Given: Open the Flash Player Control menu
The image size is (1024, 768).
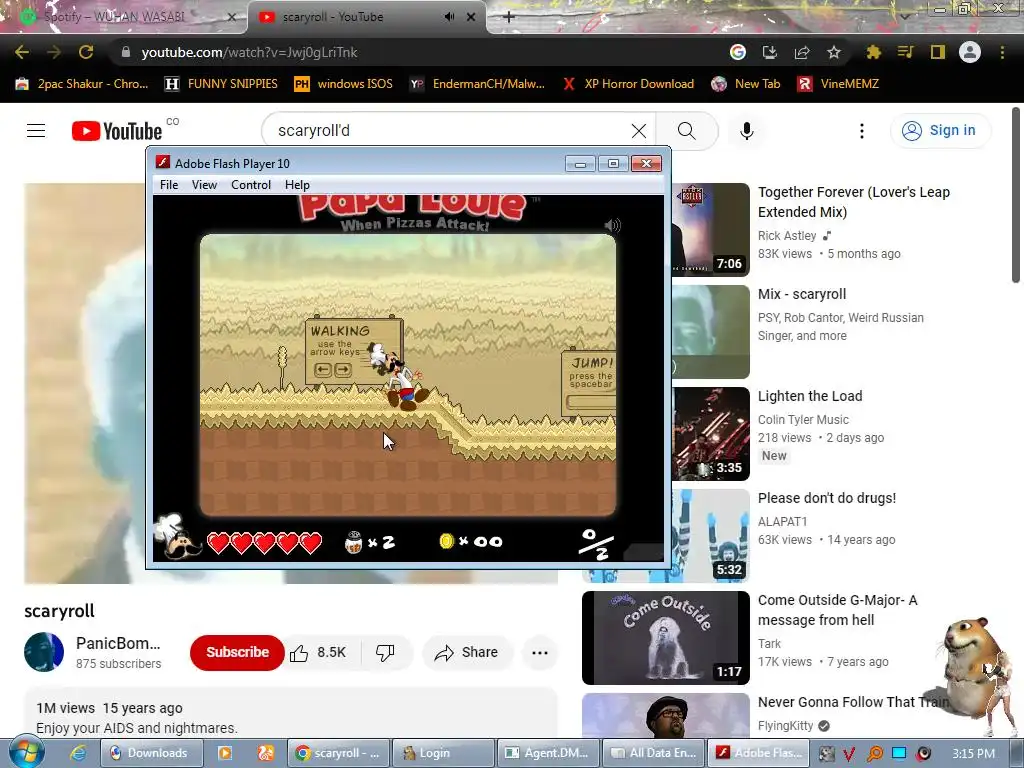Looking at the screenshot, I should 251,185.
